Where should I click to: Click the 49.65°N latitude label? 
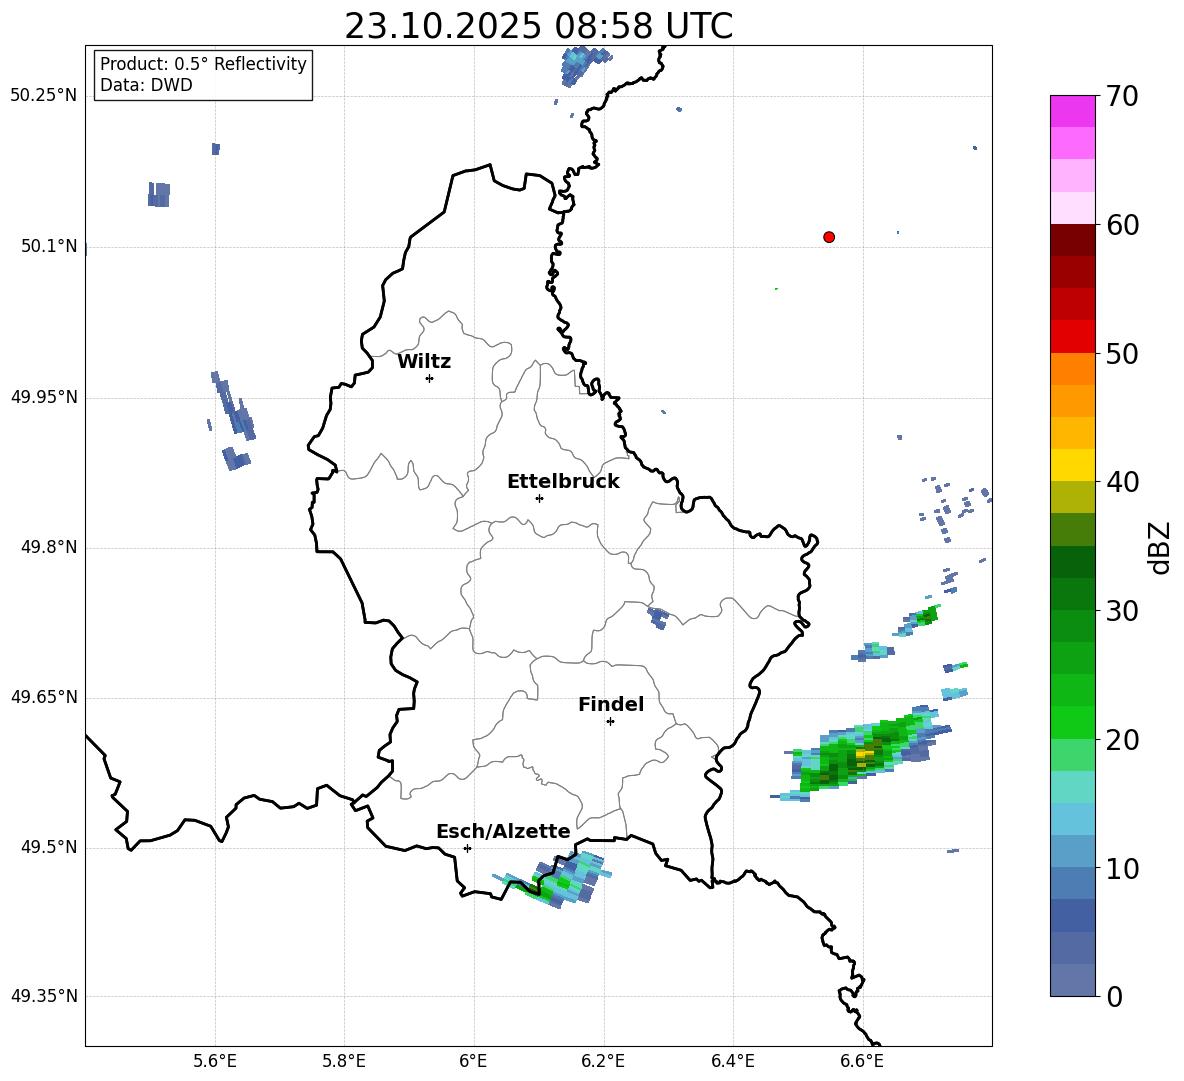point(44,697)
